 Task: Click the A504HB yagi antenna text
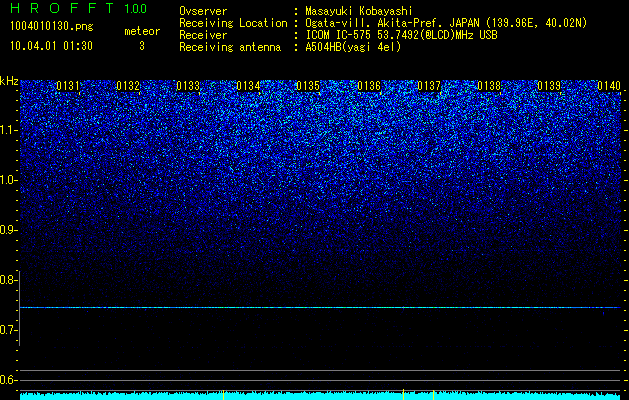[x=353, y=47]
